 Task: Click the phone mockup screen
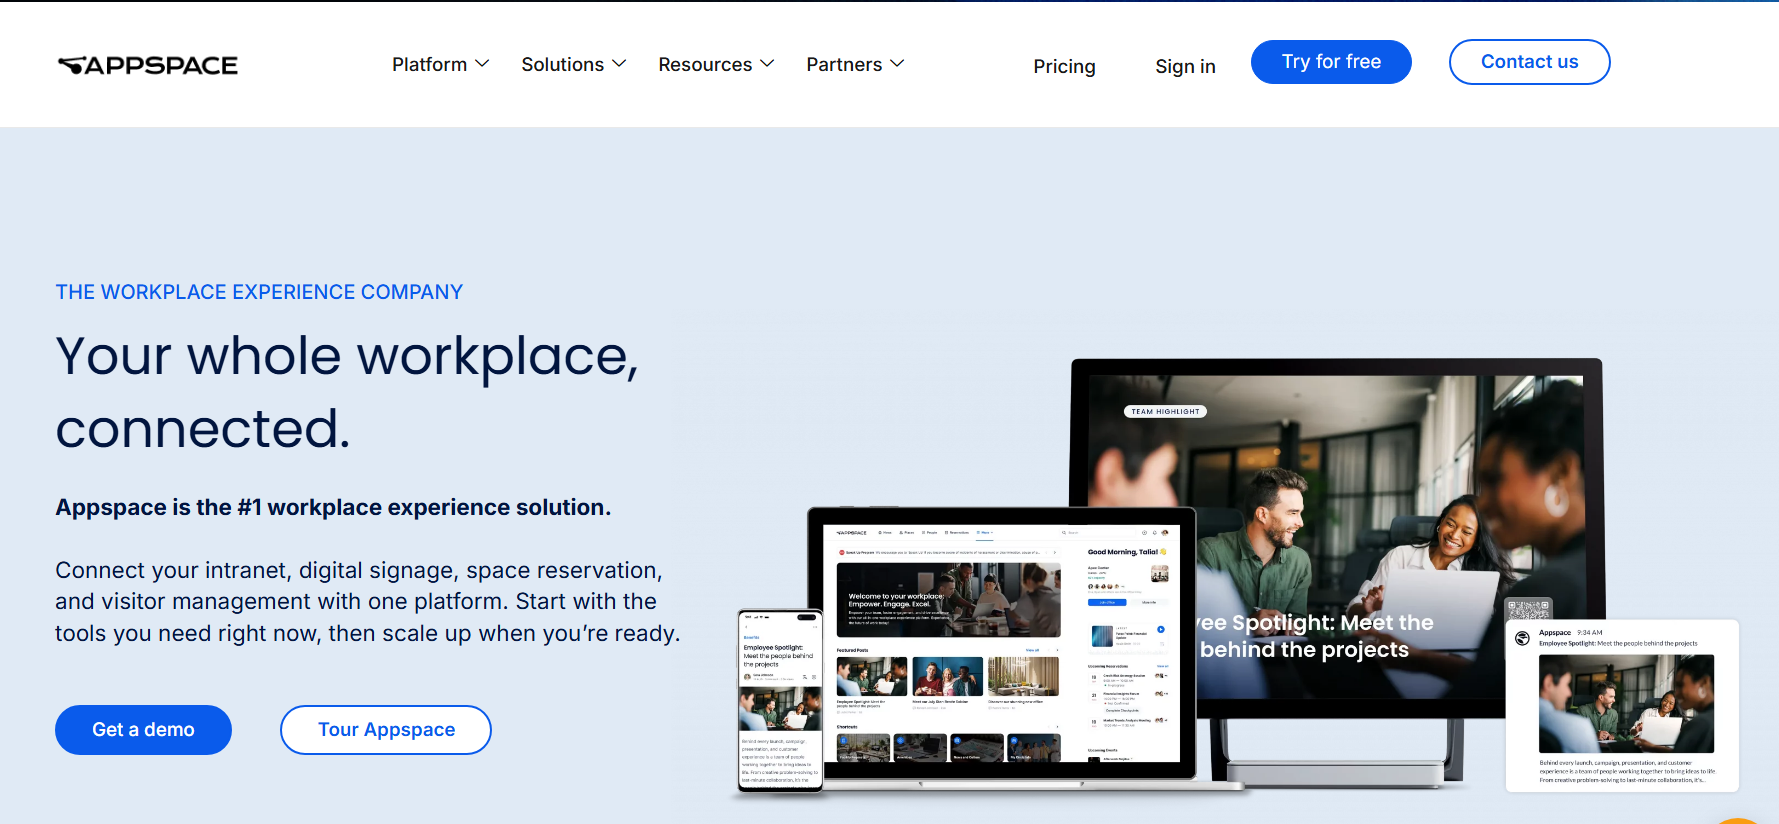[780, 700]
